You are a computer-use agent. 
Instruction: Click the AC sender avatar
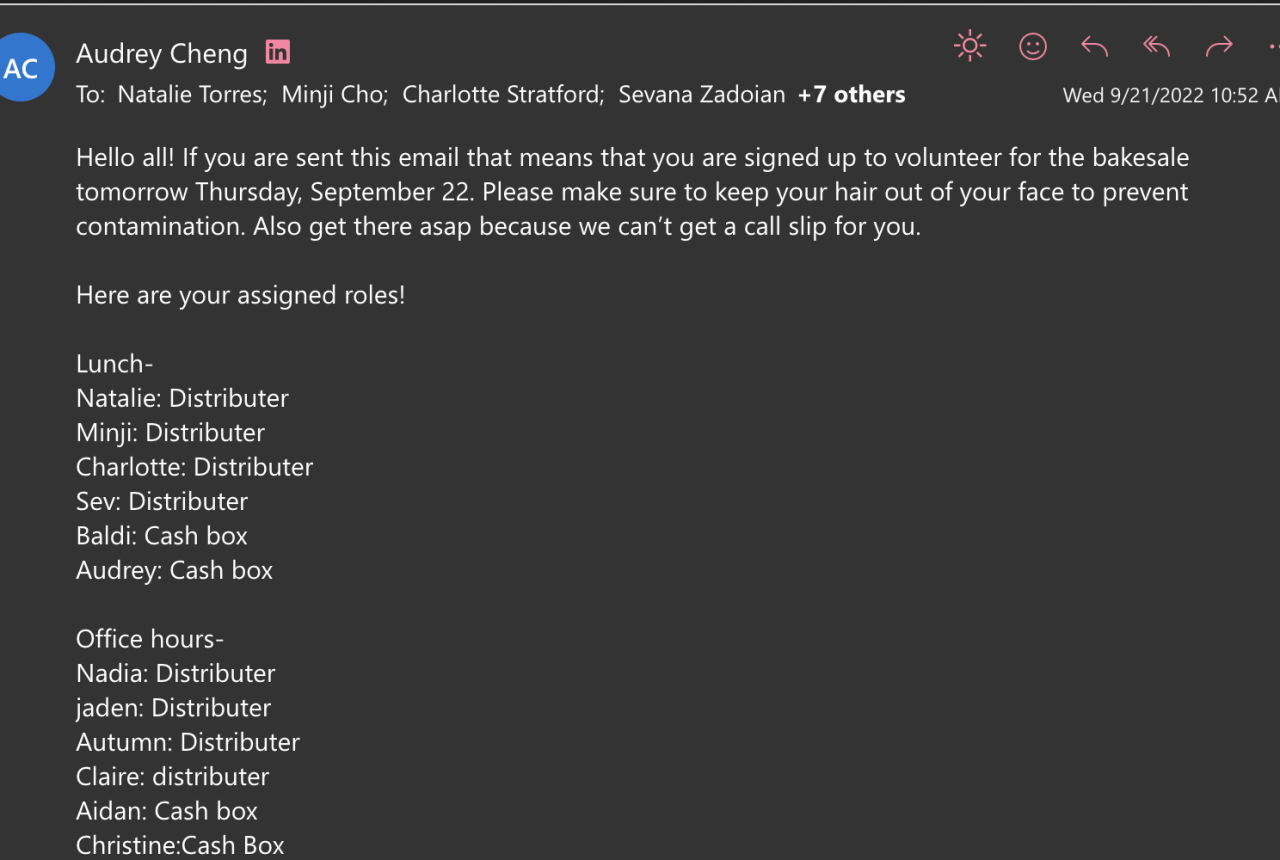22,68
